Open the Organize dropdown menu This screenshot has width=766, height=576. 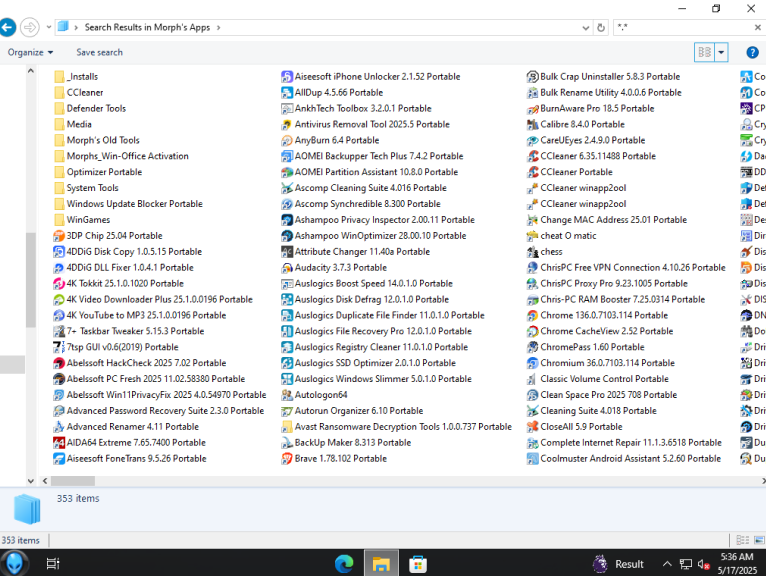30,52
